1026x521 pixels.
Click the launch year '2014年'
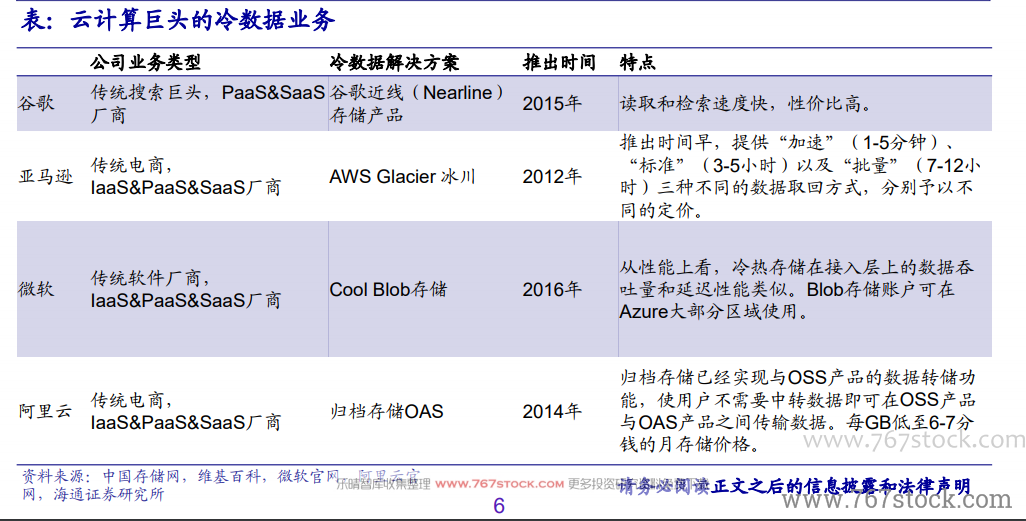click(552, 411)
